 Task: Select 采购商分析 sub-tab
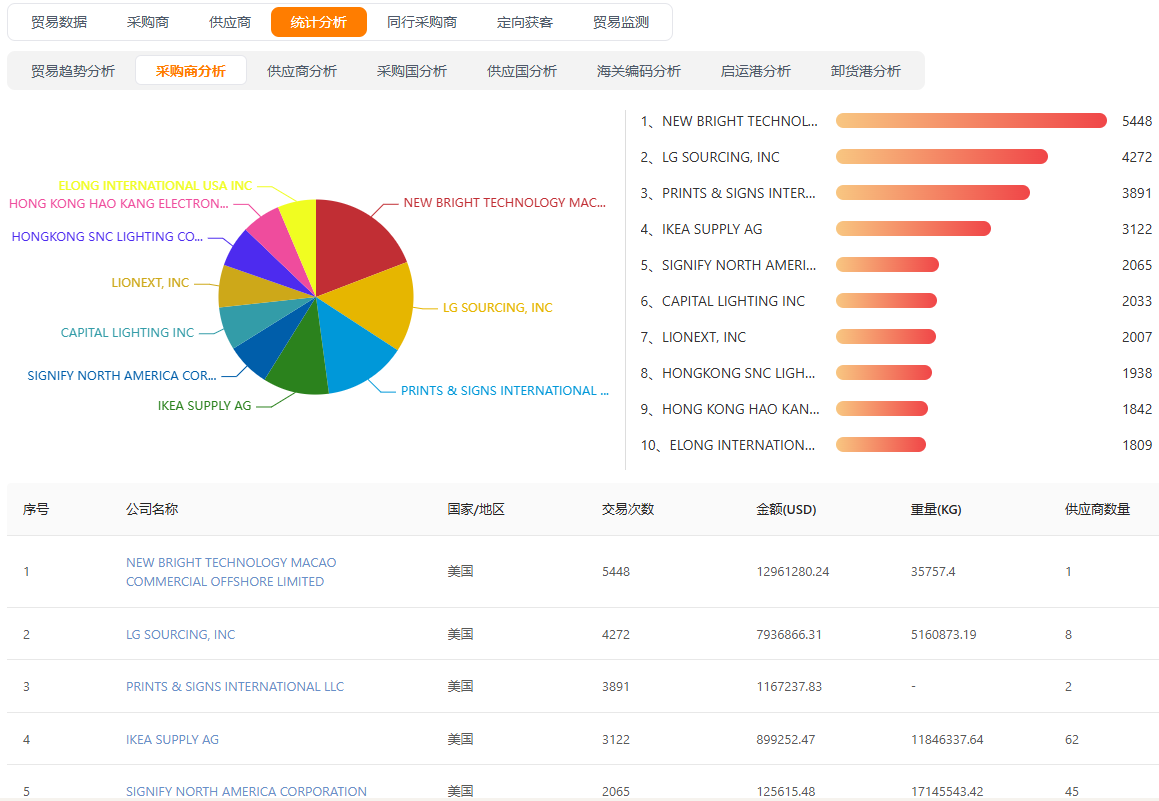point(191,71)
